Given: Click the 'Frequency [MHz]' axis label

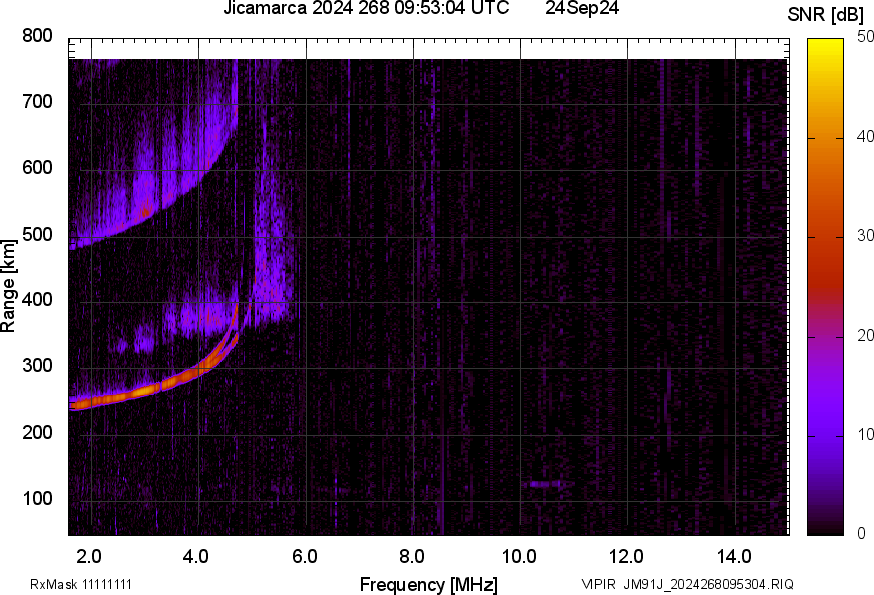Looking at the screenshot, I should tap(429, 584).
